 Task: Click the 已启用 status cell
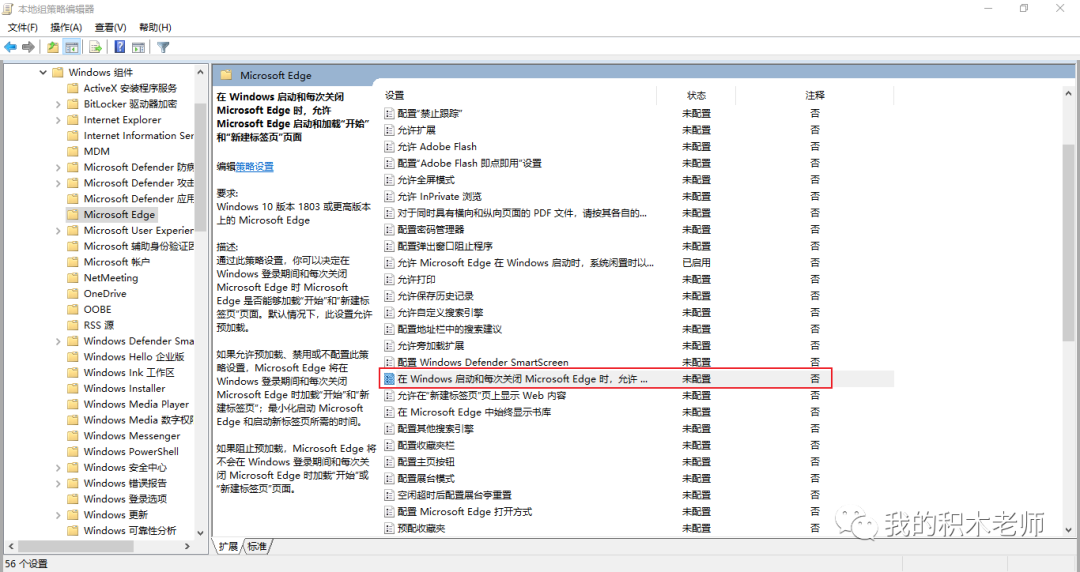696,263
